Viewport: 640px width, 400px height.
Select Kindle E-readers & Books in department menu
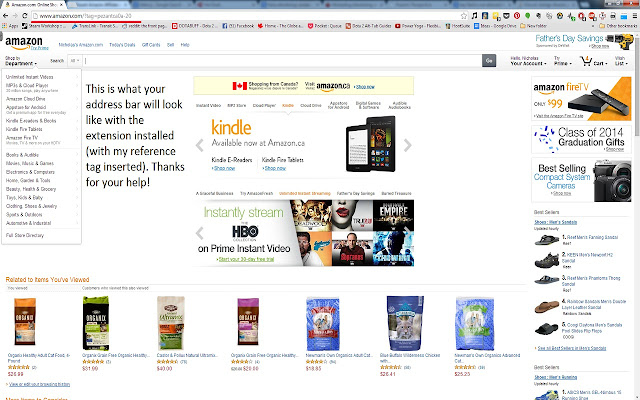(x=31, y=121)
